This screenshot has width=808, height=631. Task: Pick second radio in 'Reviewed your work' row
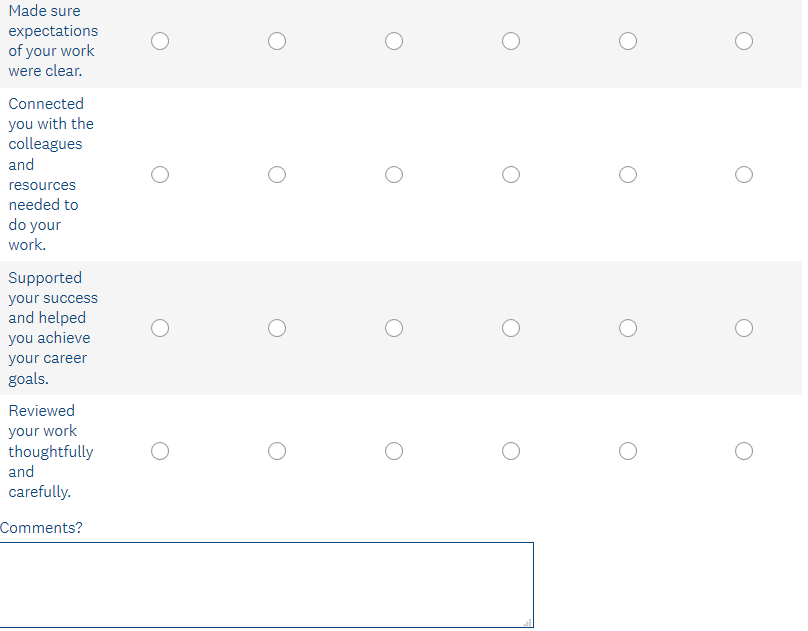[277, 451]
